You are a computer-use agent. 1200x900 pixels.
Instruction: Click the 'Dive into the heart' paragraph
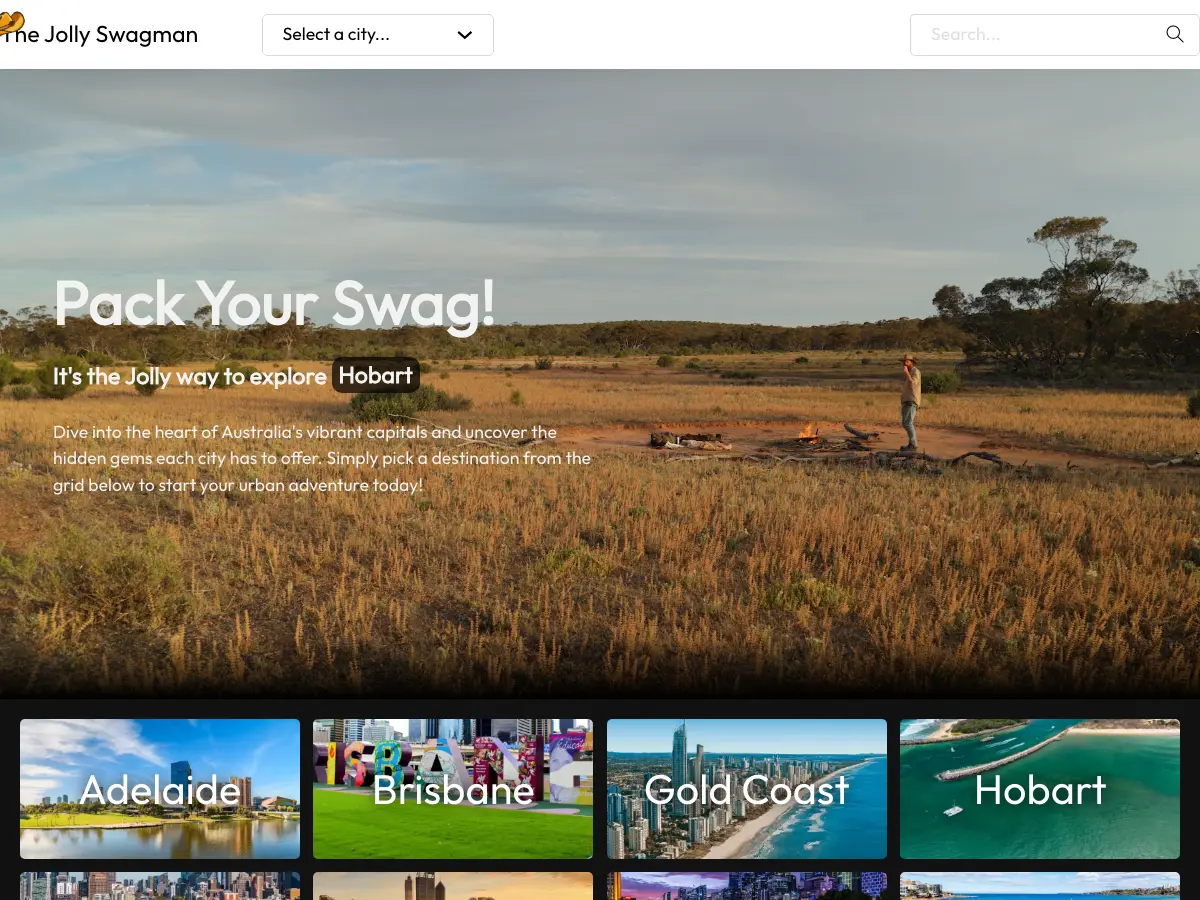pyautogui.click(x=322, y=458)
